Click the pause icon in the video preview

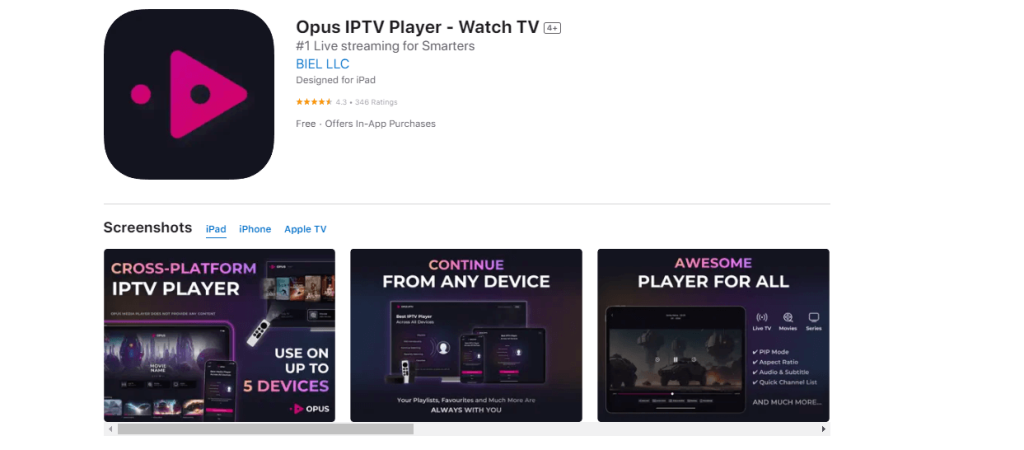675,359
